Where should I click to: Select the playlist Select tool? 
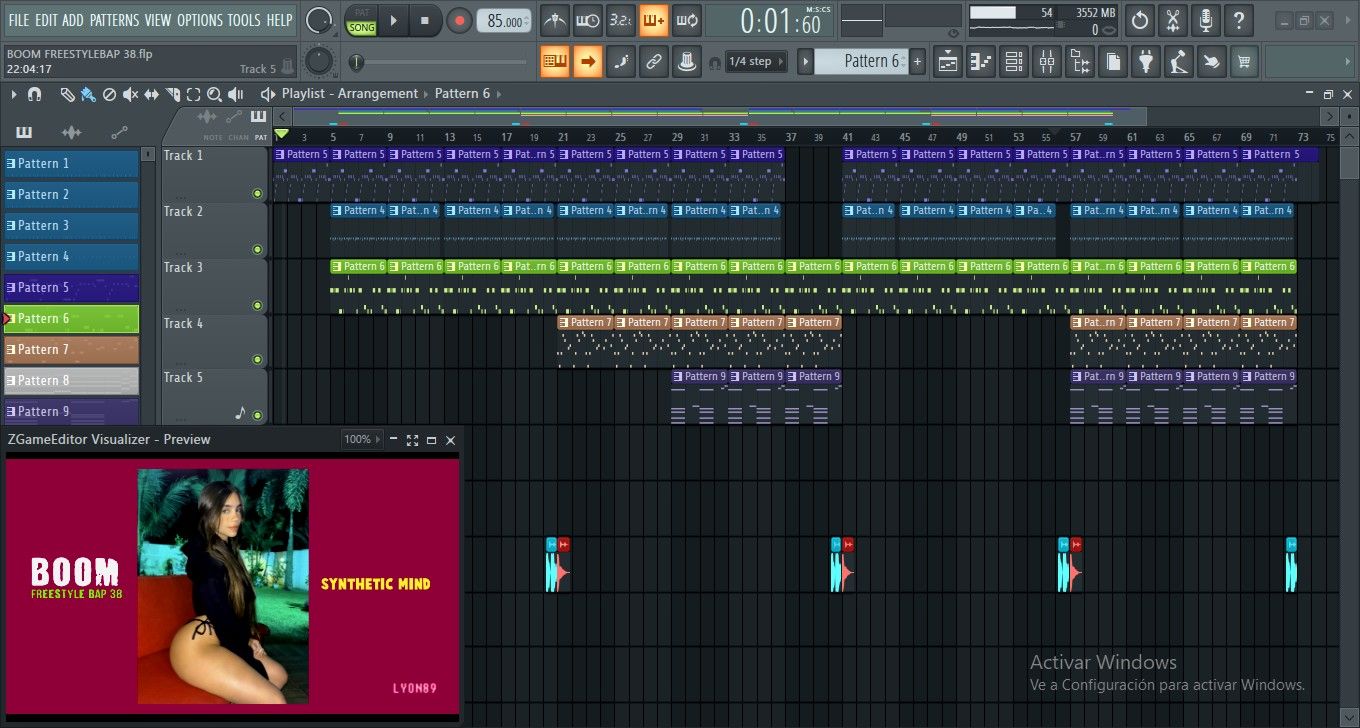point(193,94)
